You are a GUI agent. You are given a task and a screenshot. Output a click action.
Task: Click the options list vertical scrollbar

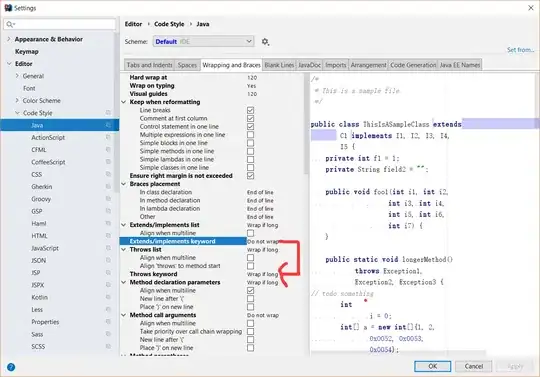[306, 124]
